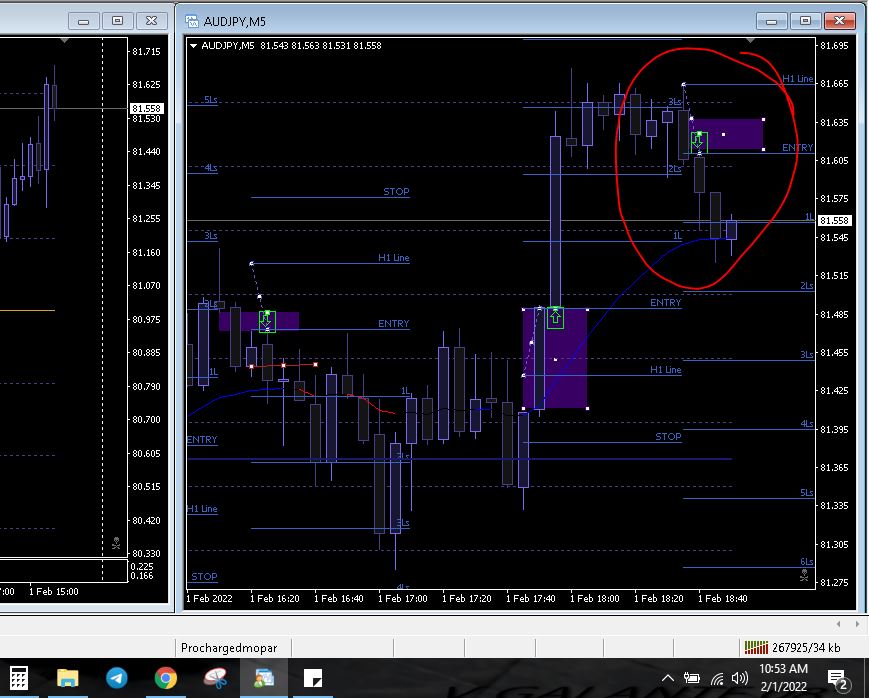
Task: Click the green down-arrow sell marker near 16:20
Action: (267, 322)
